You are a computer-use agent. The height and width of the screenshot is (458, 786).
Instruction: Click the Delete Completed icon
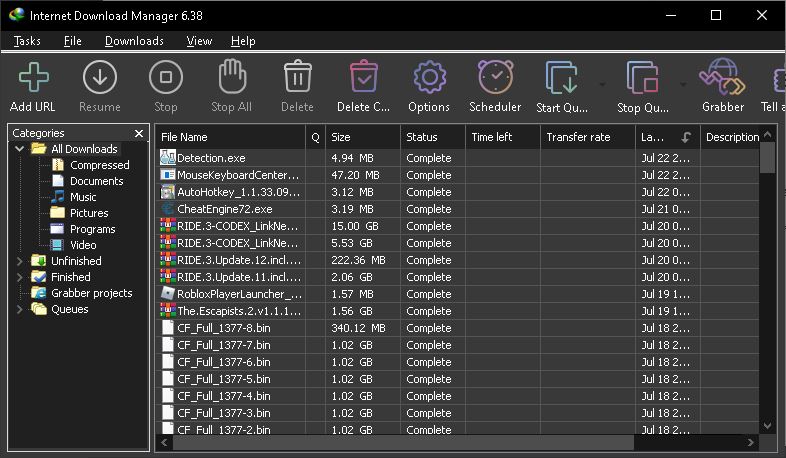click(x=363, y=78)
